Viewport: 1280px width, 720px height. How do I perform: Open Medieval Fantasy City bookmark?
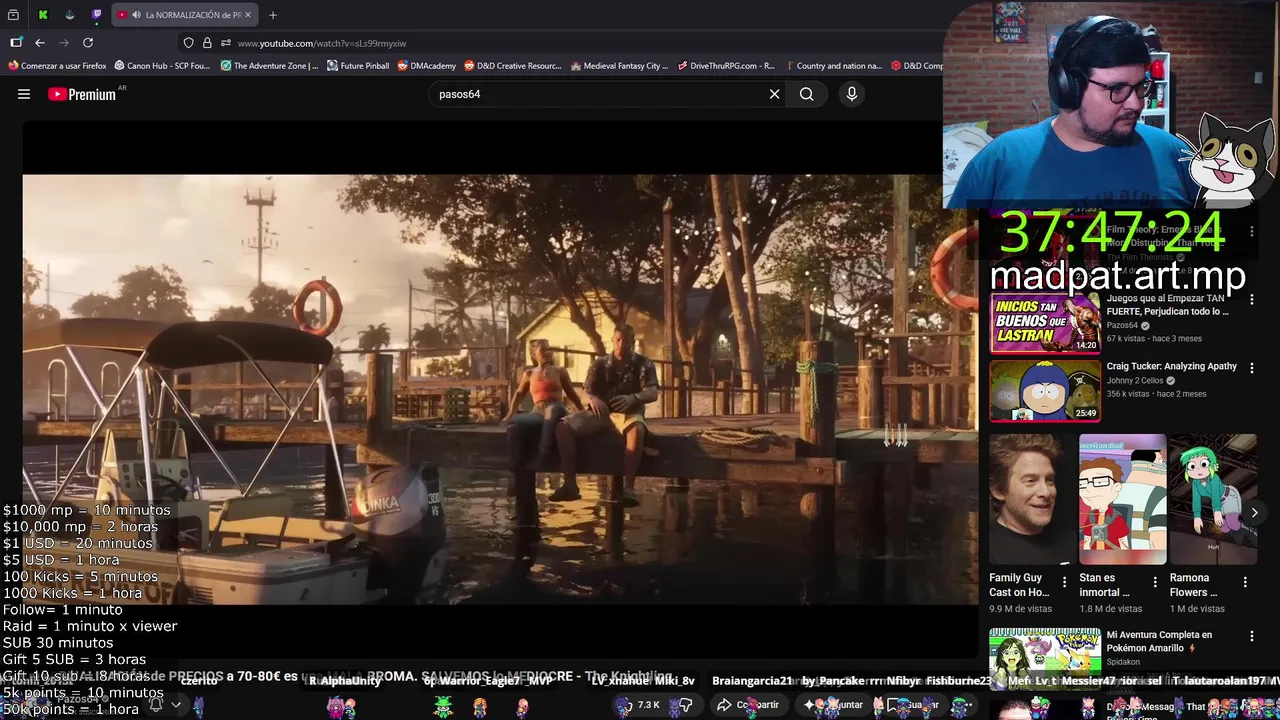(x=619, y=66)
